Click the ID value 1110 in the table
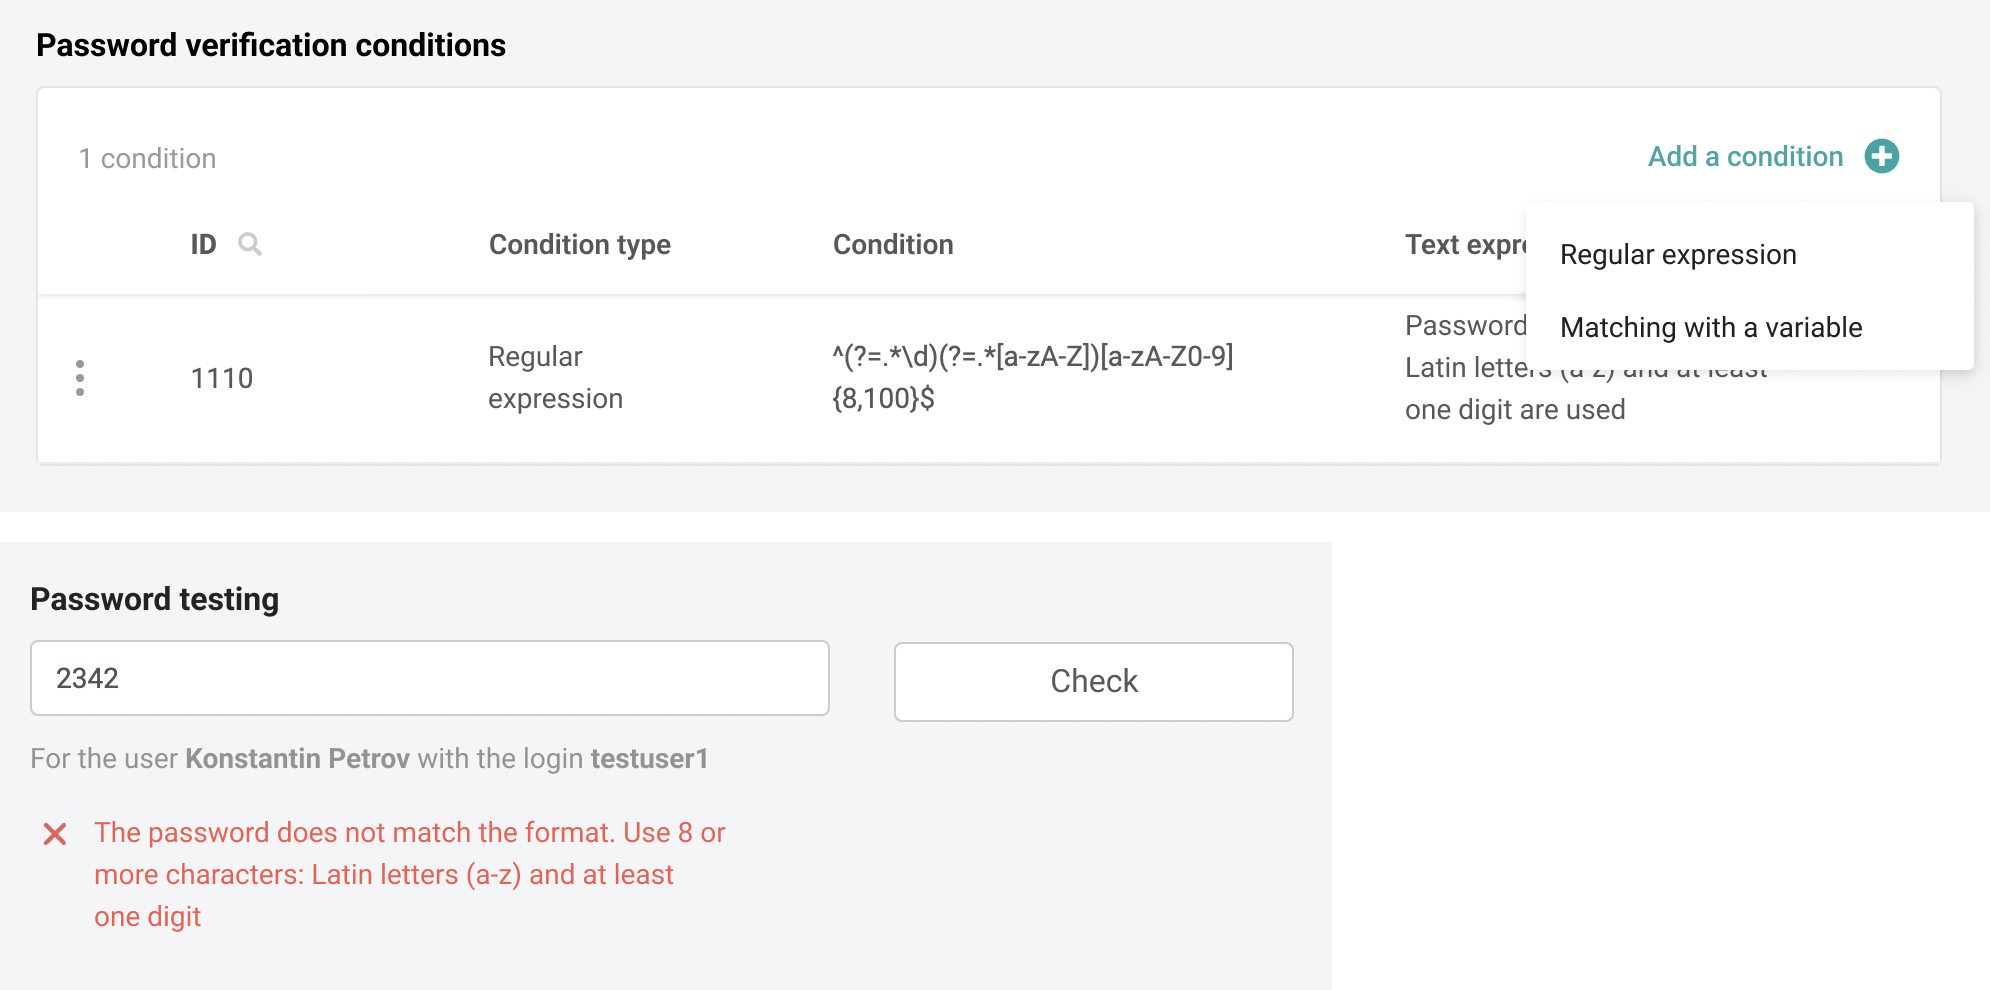This screenshot has height=990, width=1990. 222,378
